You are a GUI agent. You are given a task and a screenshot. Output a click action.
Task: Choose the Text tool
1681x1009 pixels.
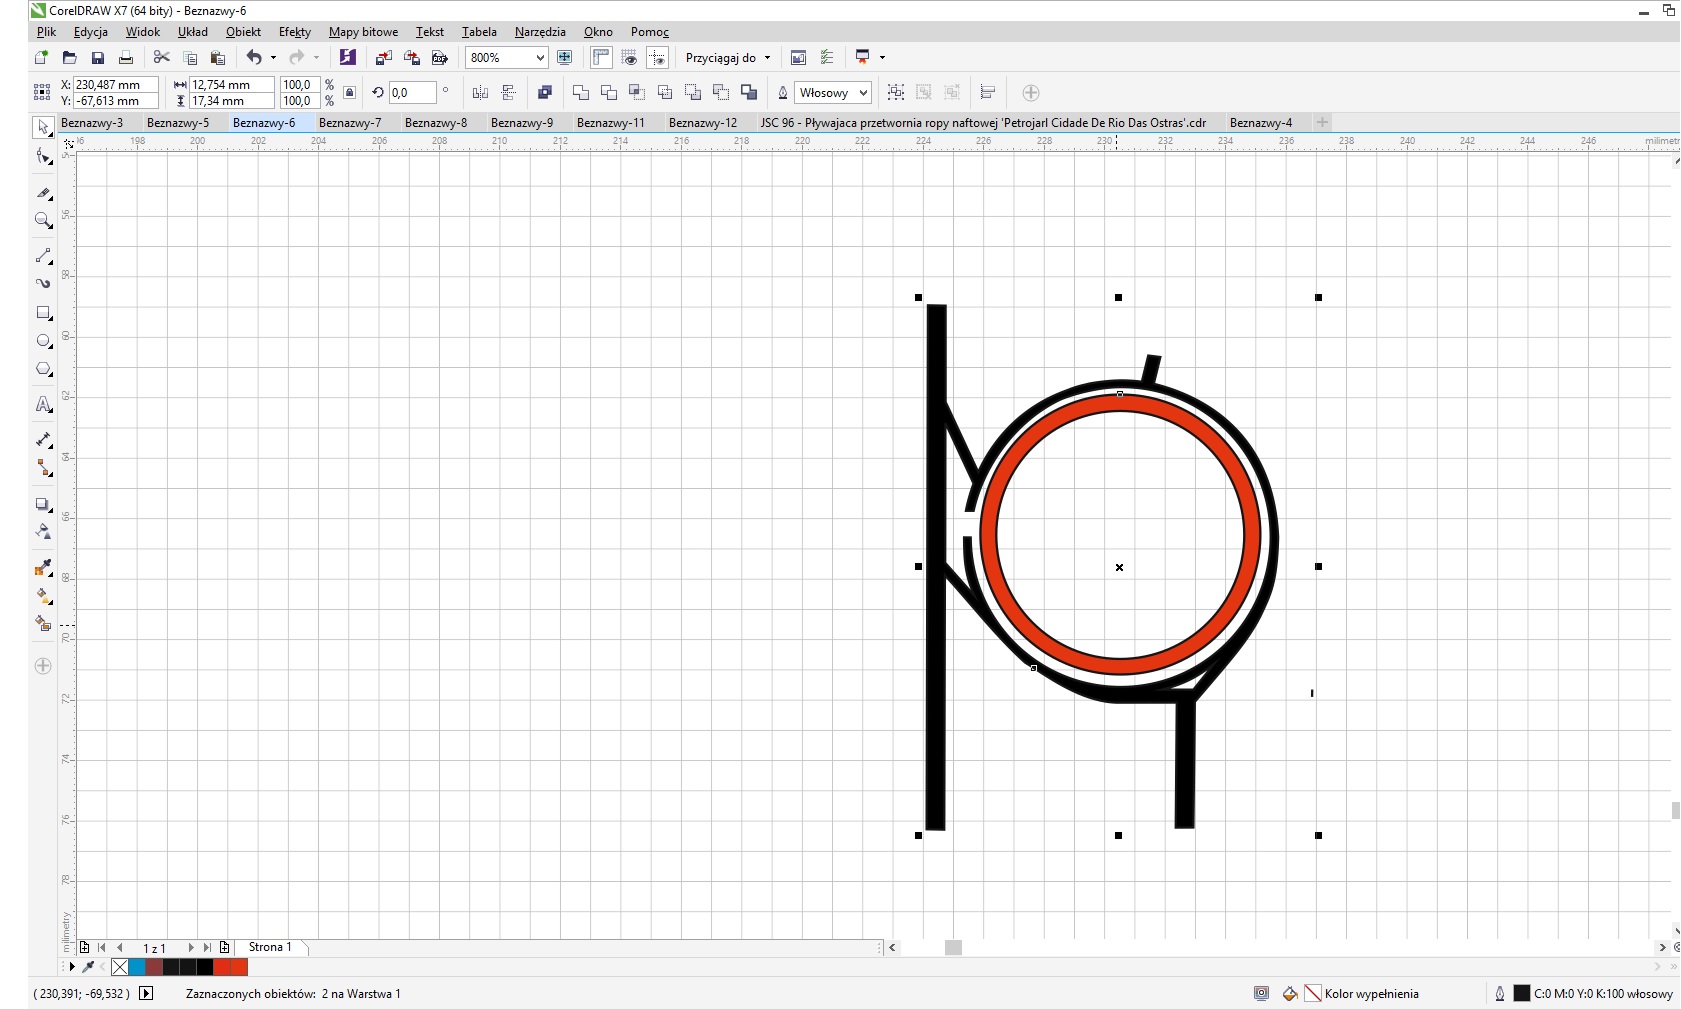tap(43, 405)
